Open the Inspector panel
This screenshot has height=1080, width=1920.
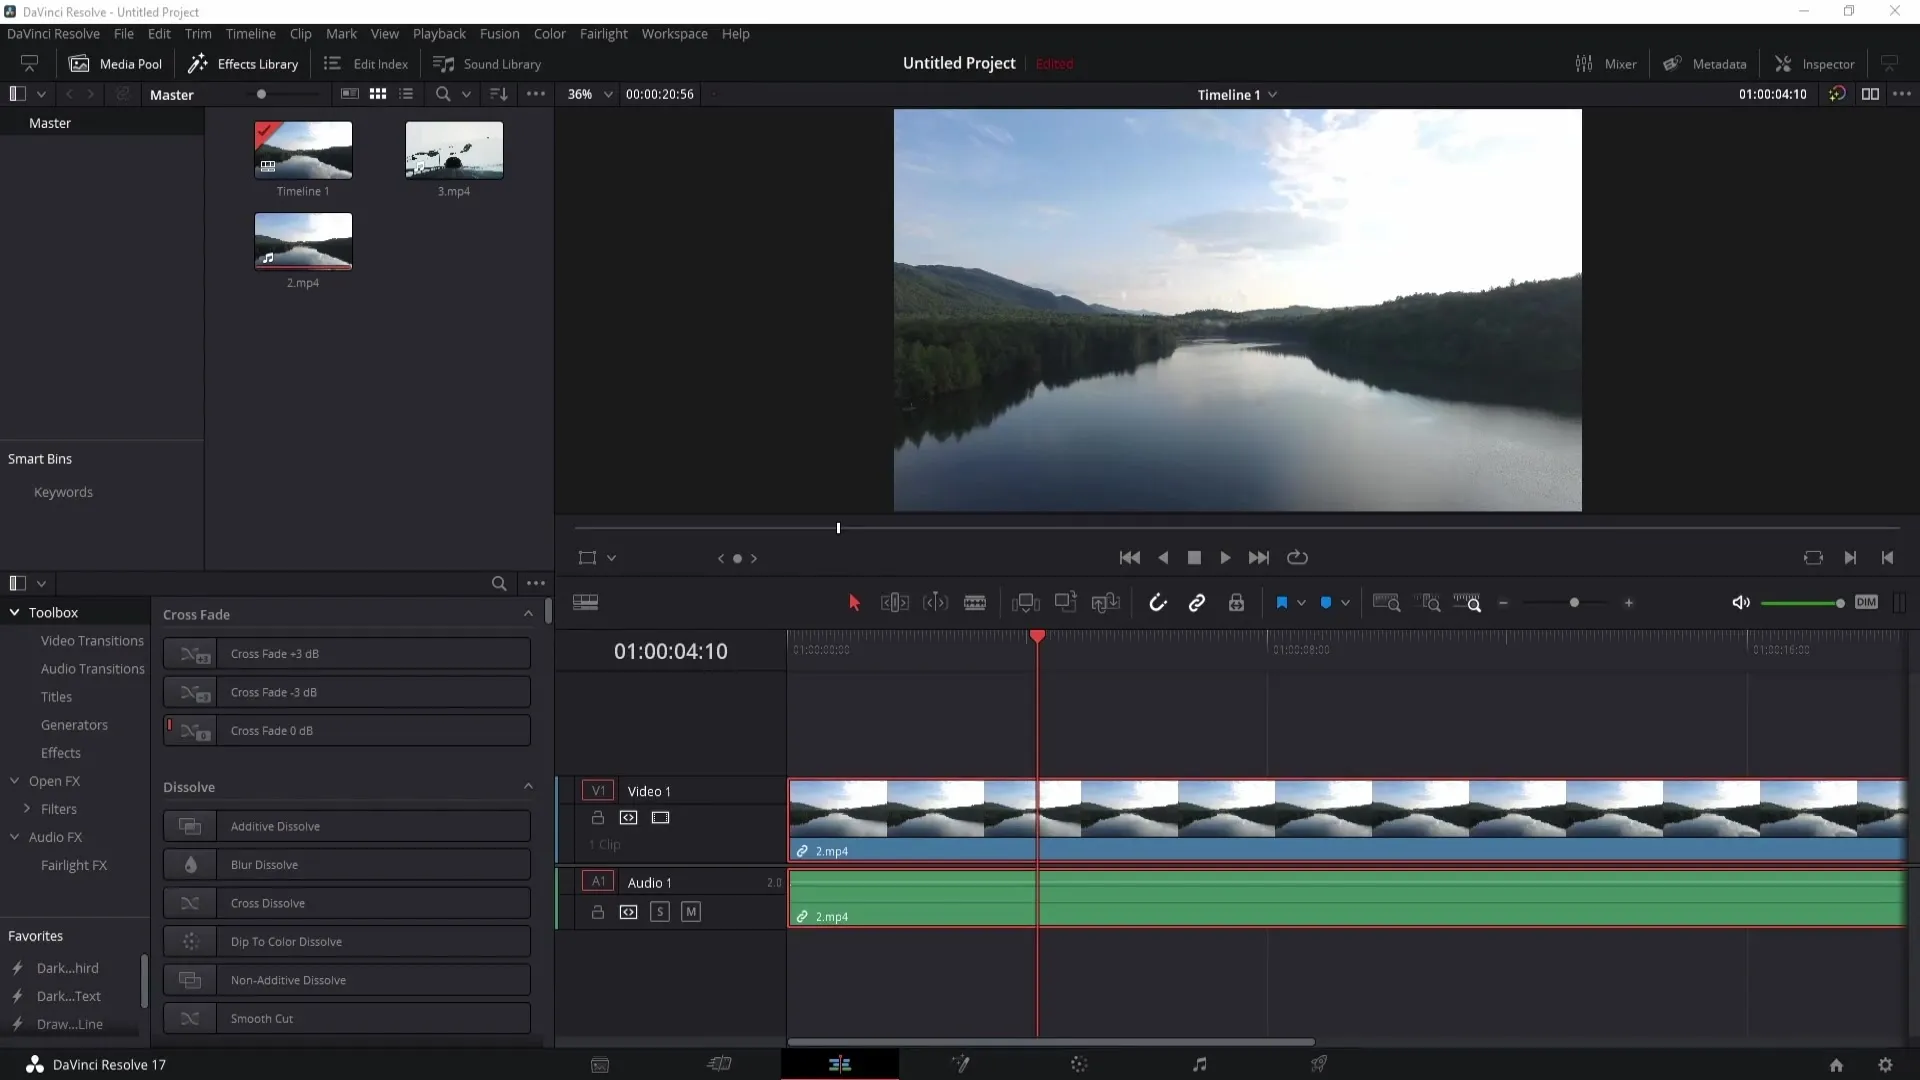1815,64
